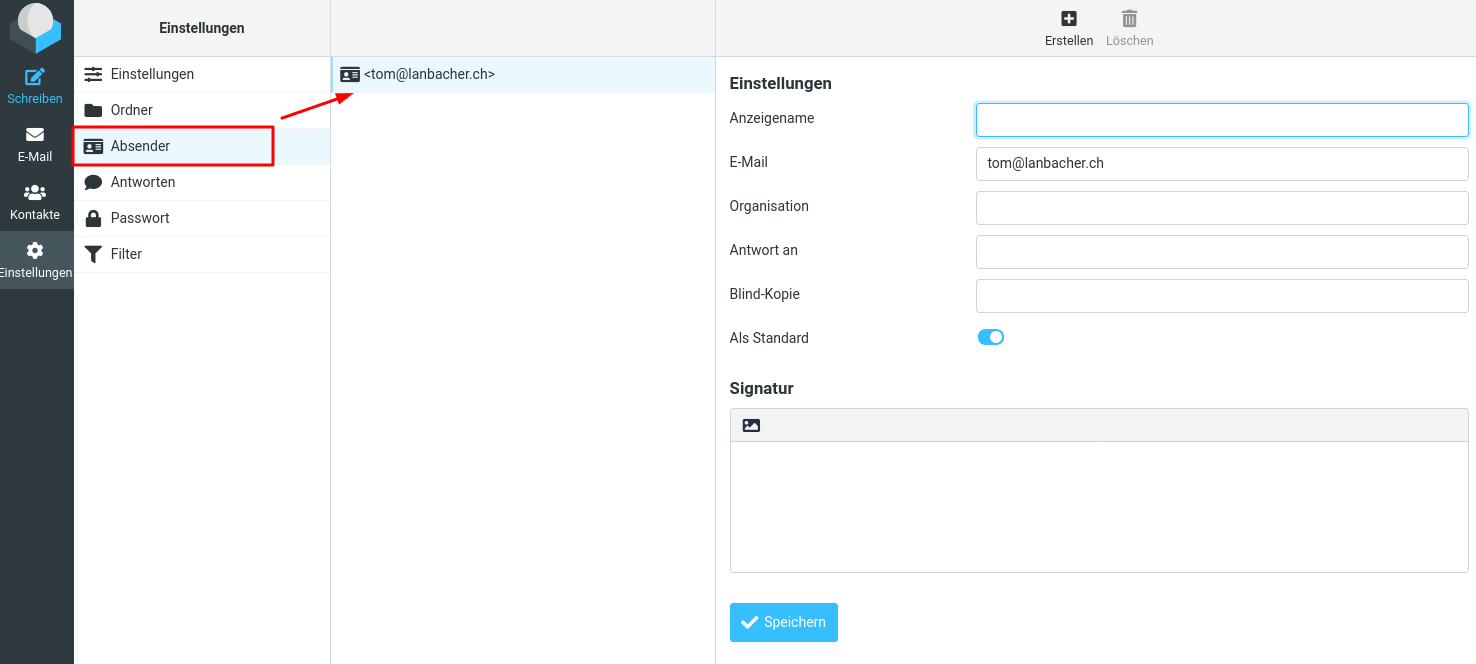The height and width of the screenshot is (664, 1476).
Task: Open the Einstellungen sliders menu item
Action: click(202, 74)
